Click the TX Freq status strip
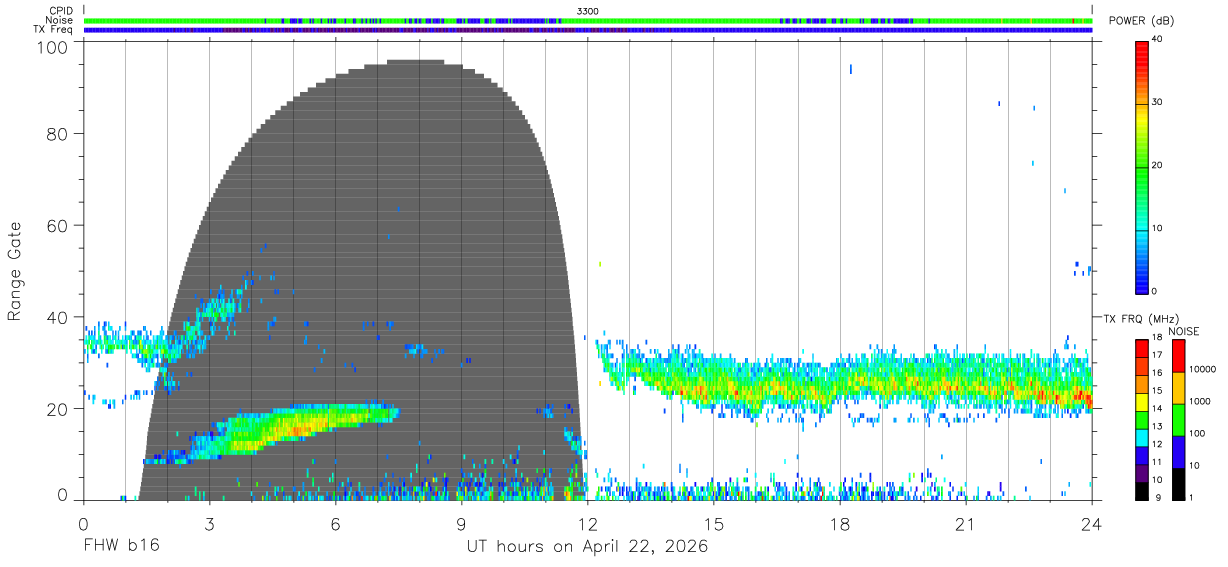Screen dimensions: 1228x567 point(588,30)
